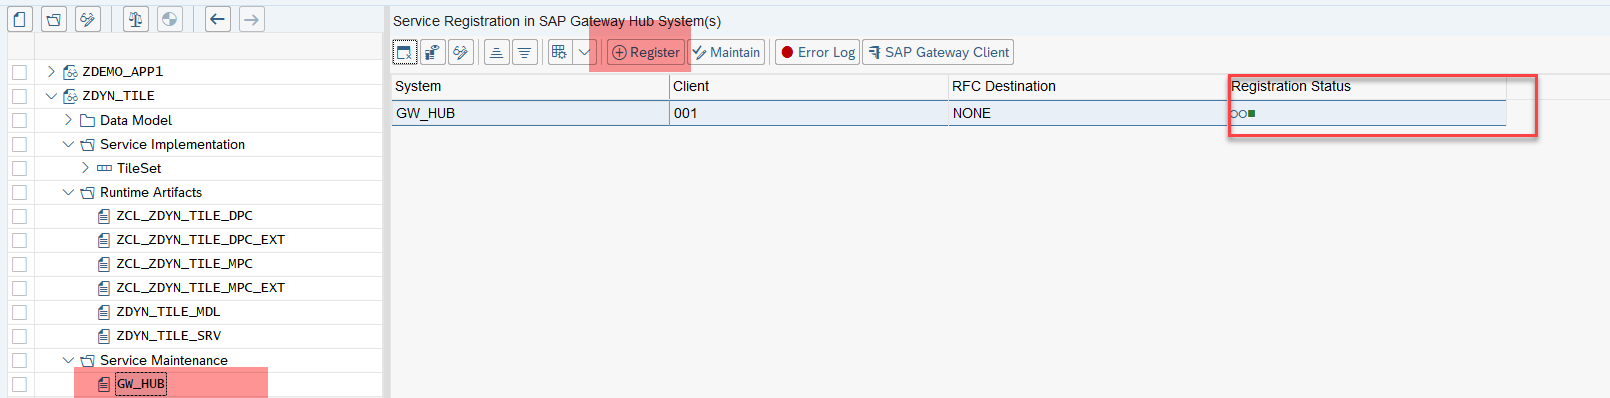Select the Data Model folder
Viewport: 1610px width, 398px height.
(x=136, y=120)
